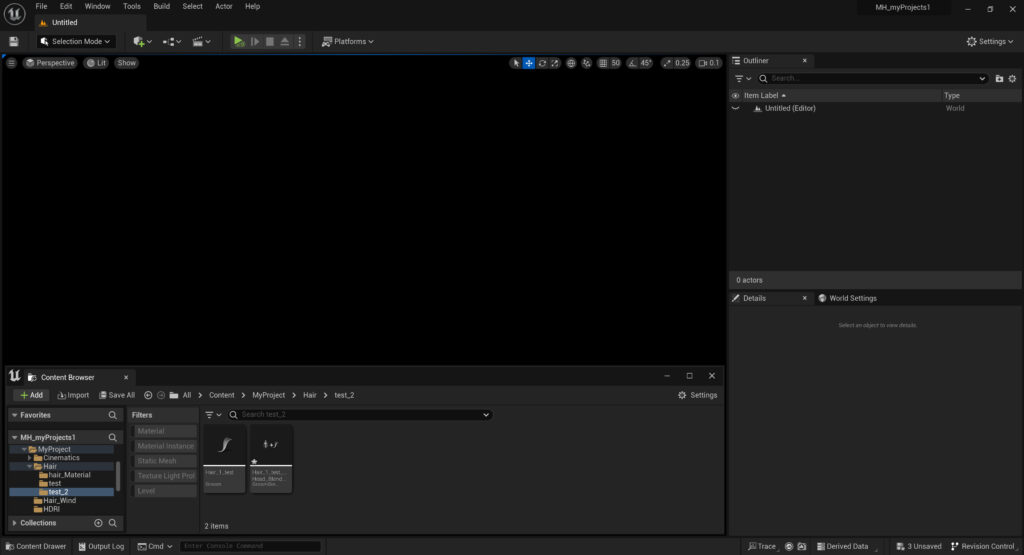Activate the Rotate tool
Screen dimensions: 1024x555
pyautogui.click(x=542, y=63)
